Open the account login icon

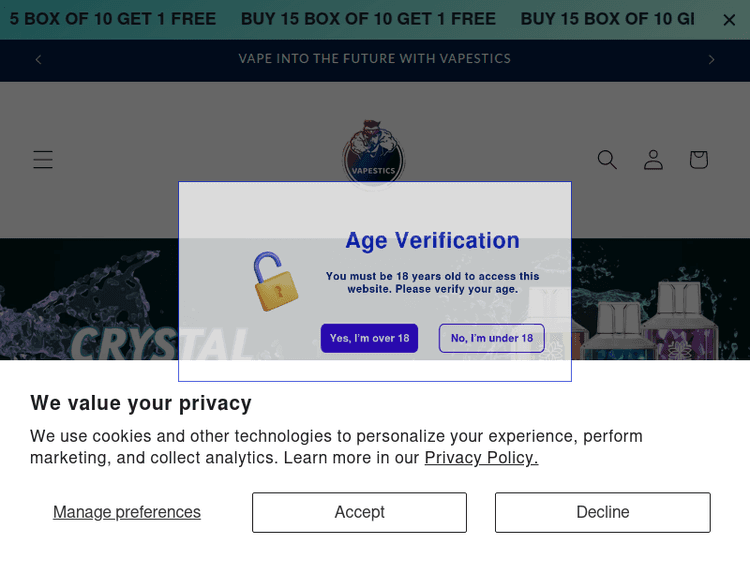[653, 160]
